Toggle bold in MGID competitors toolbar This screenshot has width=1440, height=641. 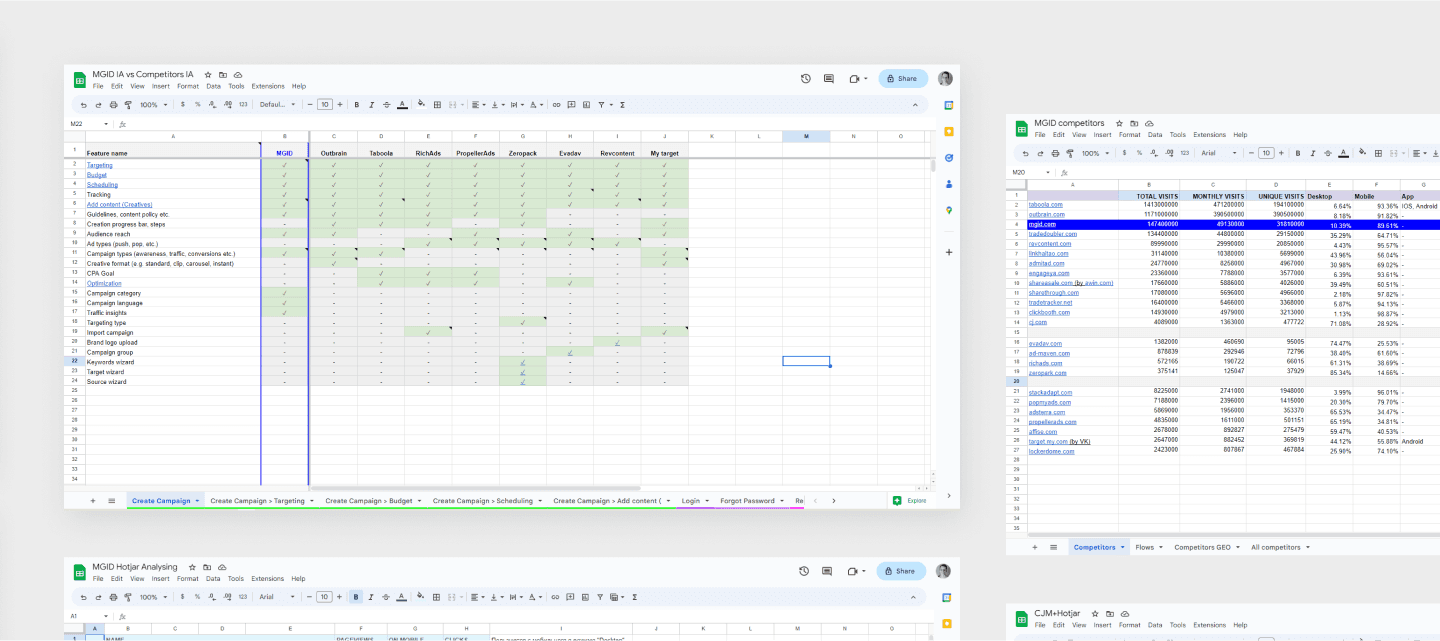(1297, 153)
